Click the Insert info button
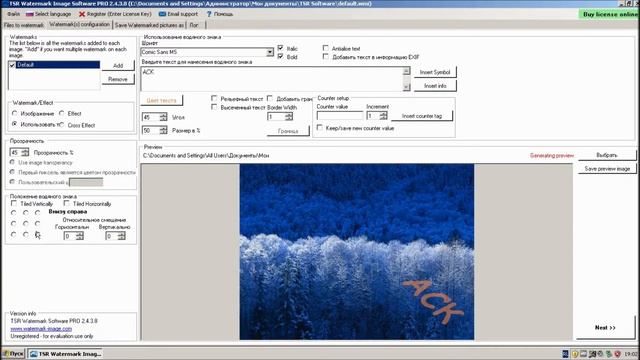Image resolution: width=640 pixels, height=360 pixels. pyautogui.click(x=435, y=86)
